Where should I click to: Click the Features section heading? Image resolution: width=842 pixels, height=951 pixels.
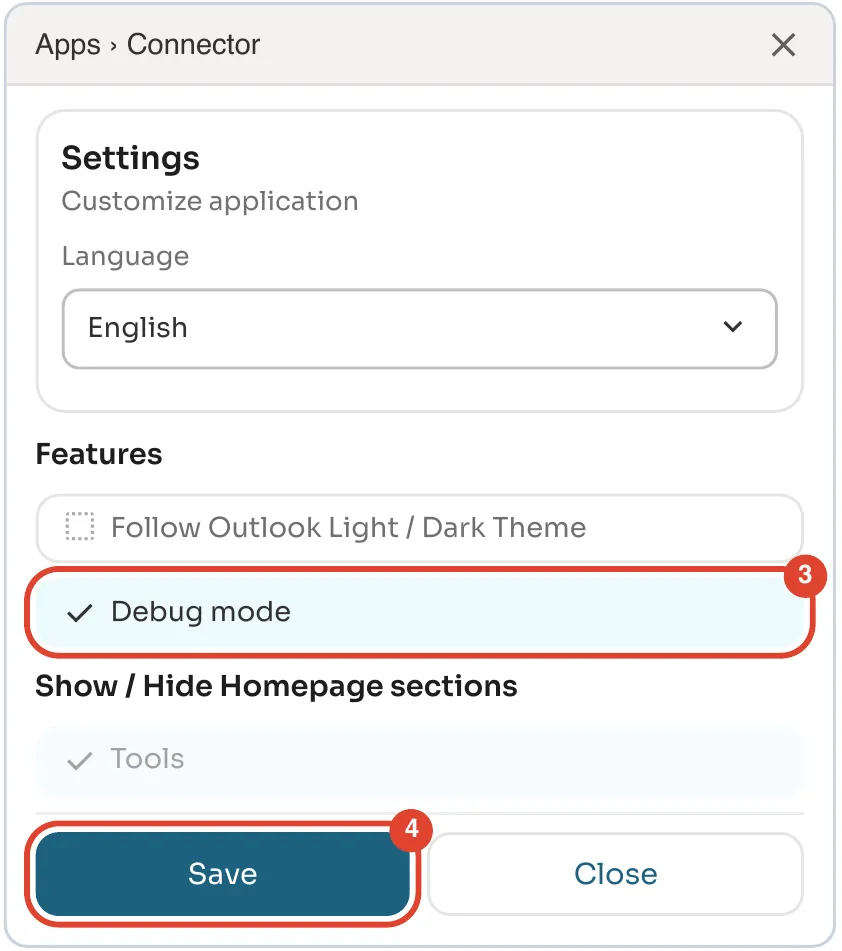coord(99,454)
